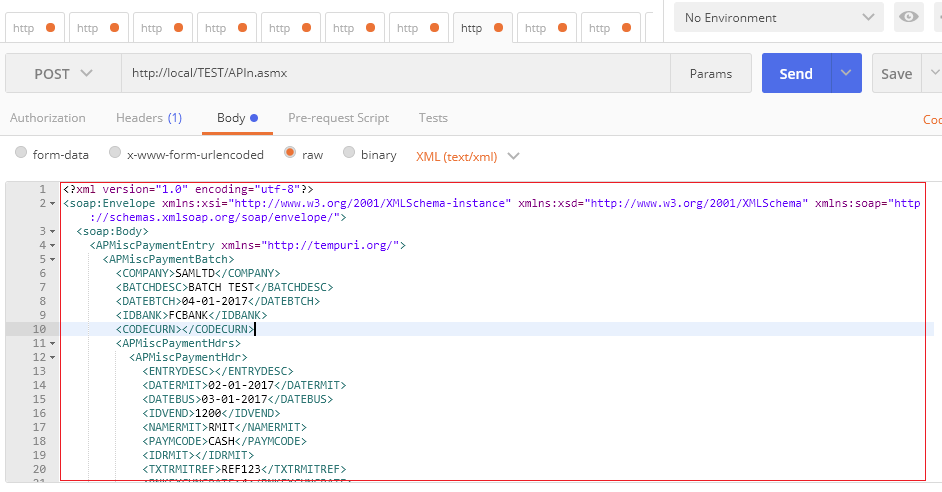Click the DATEBUS value 03-01-2017

click(234, 399)
